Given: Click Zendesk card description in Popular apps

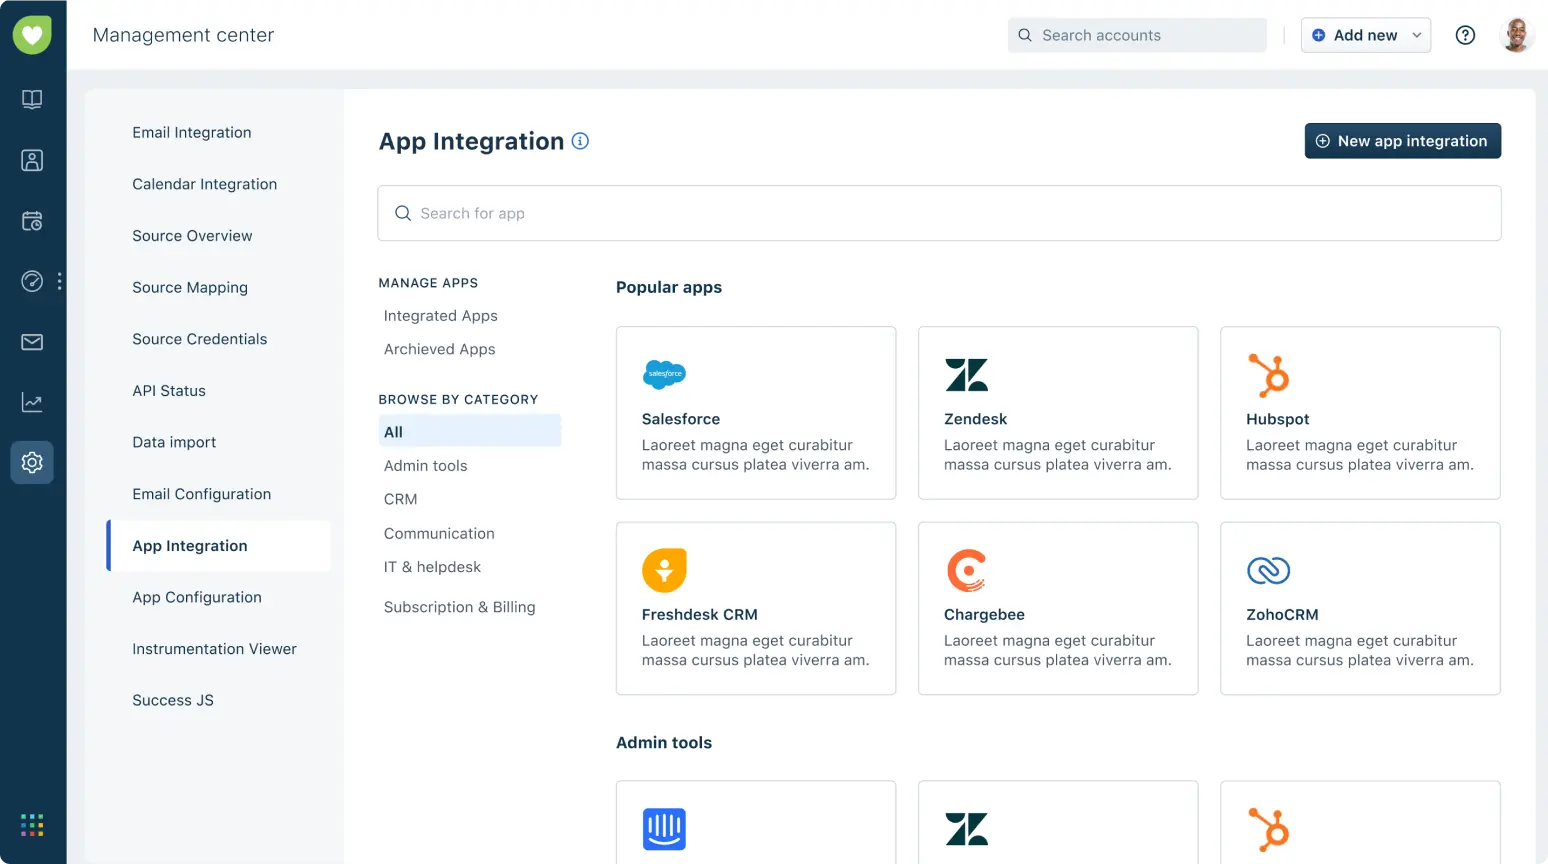Looking at the screenshot, I should tap(1057, 455).
